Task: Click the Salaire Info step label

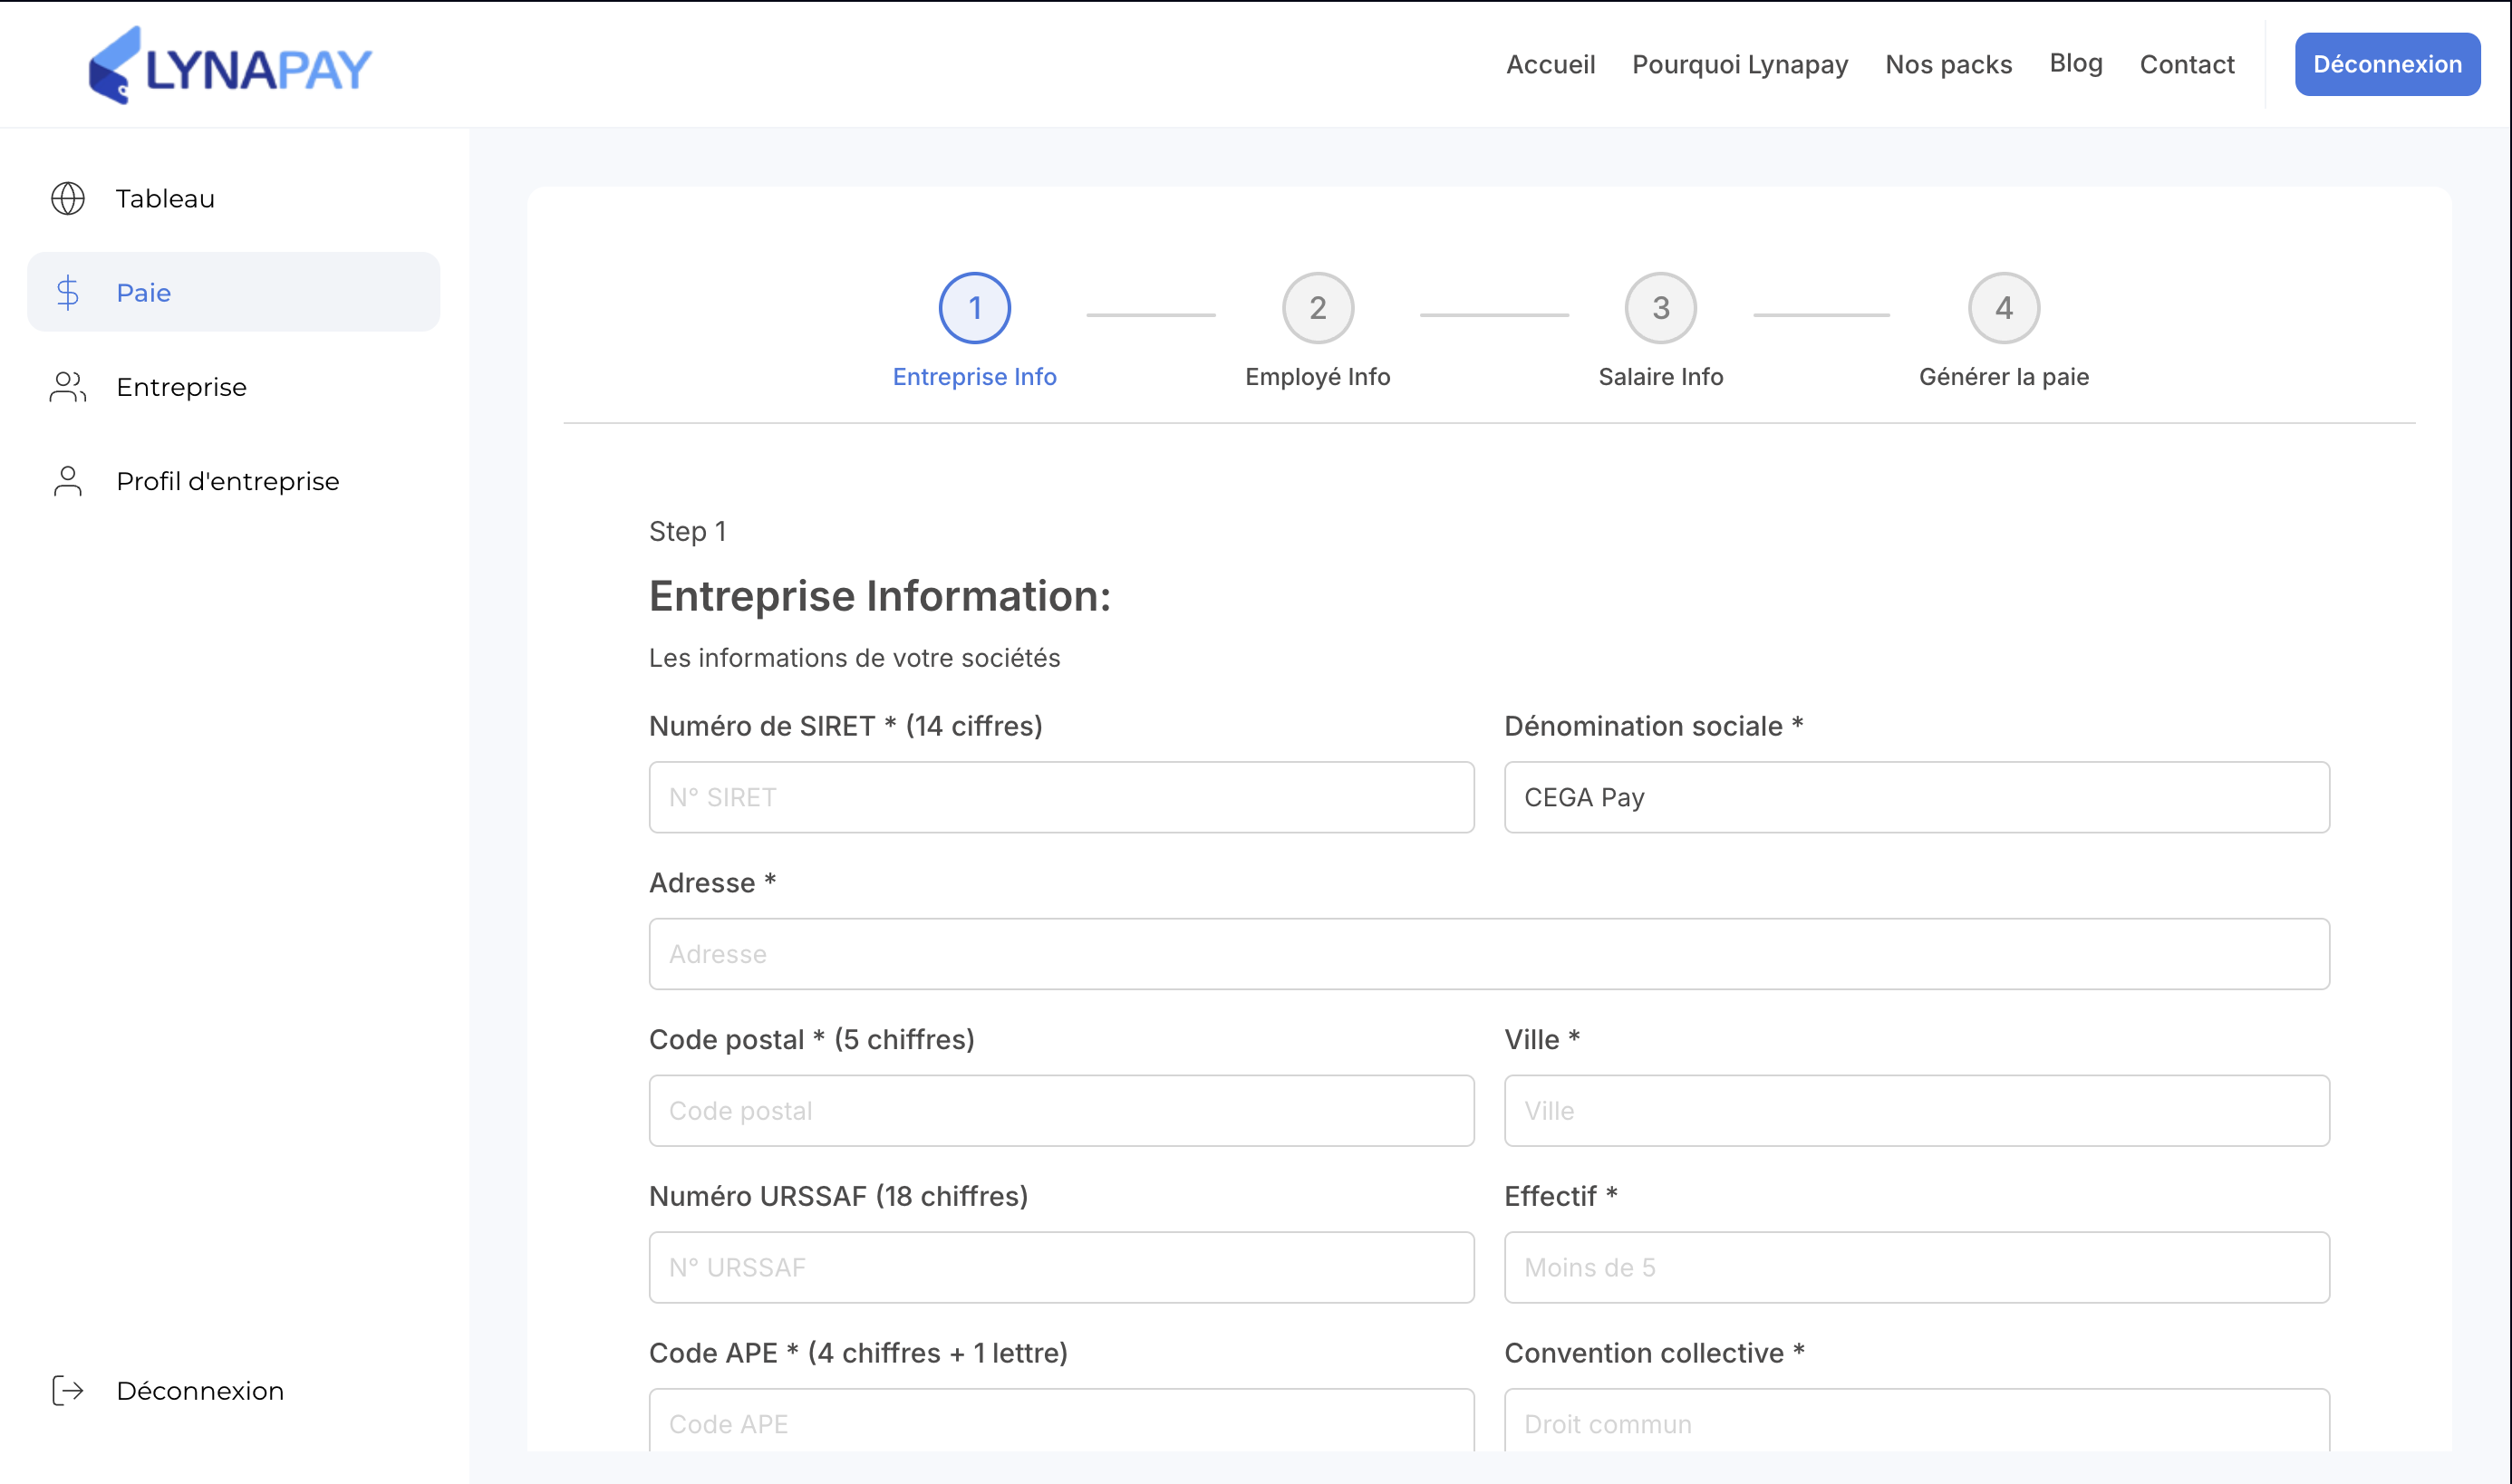Action: (1661, 377)
